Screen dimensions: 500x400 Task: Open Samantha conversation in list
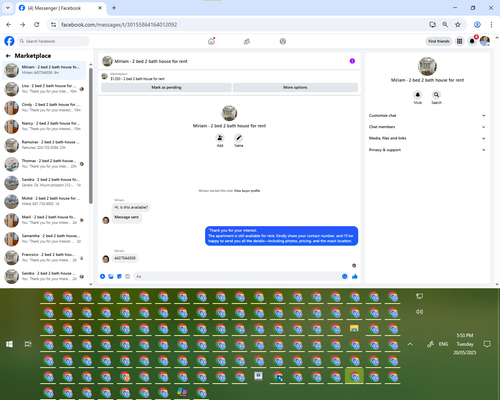tap(45, 239)
